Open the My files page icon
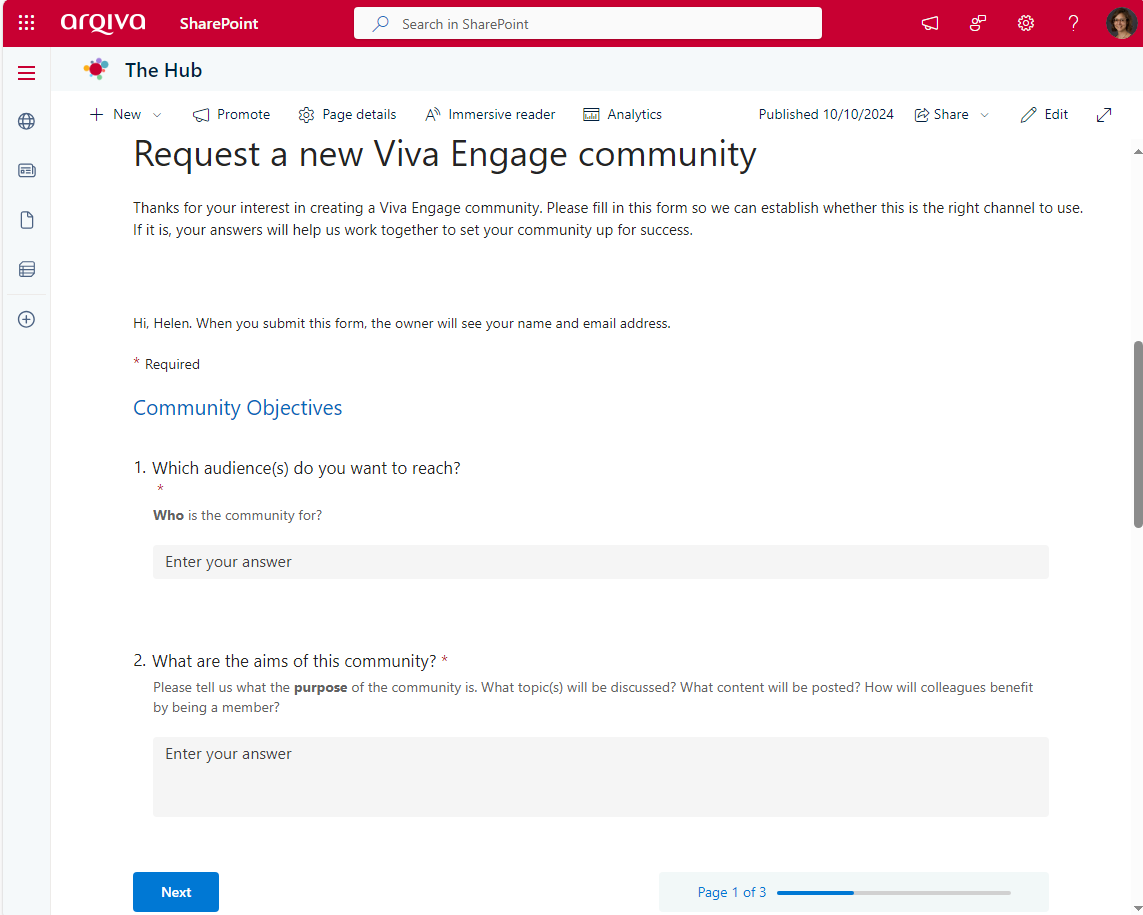This screenshot has width=1143, height=915. coord(26,220)
